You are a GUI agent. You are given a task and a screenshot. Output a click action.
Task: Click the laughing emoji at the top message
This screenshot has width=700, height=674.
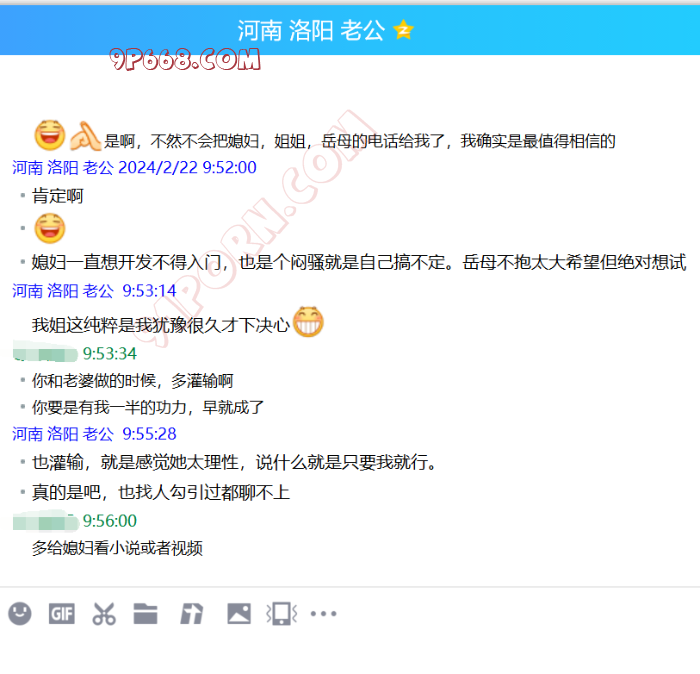[49, 134]
